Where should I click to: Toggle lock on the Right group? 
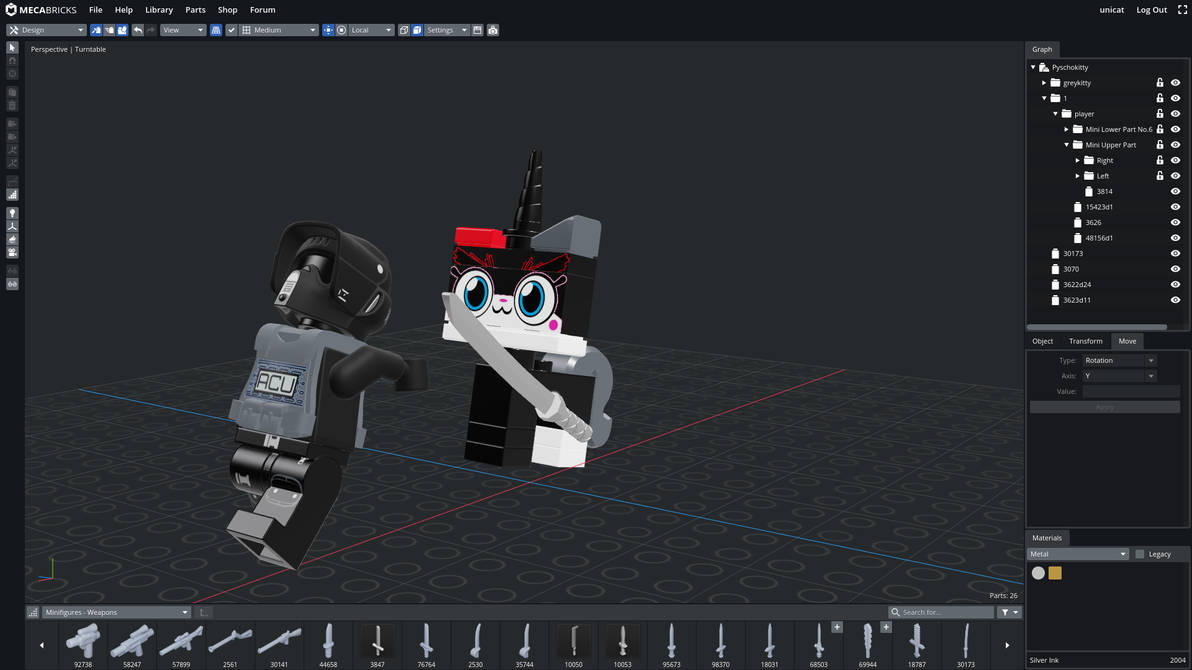click(1160, 160)
